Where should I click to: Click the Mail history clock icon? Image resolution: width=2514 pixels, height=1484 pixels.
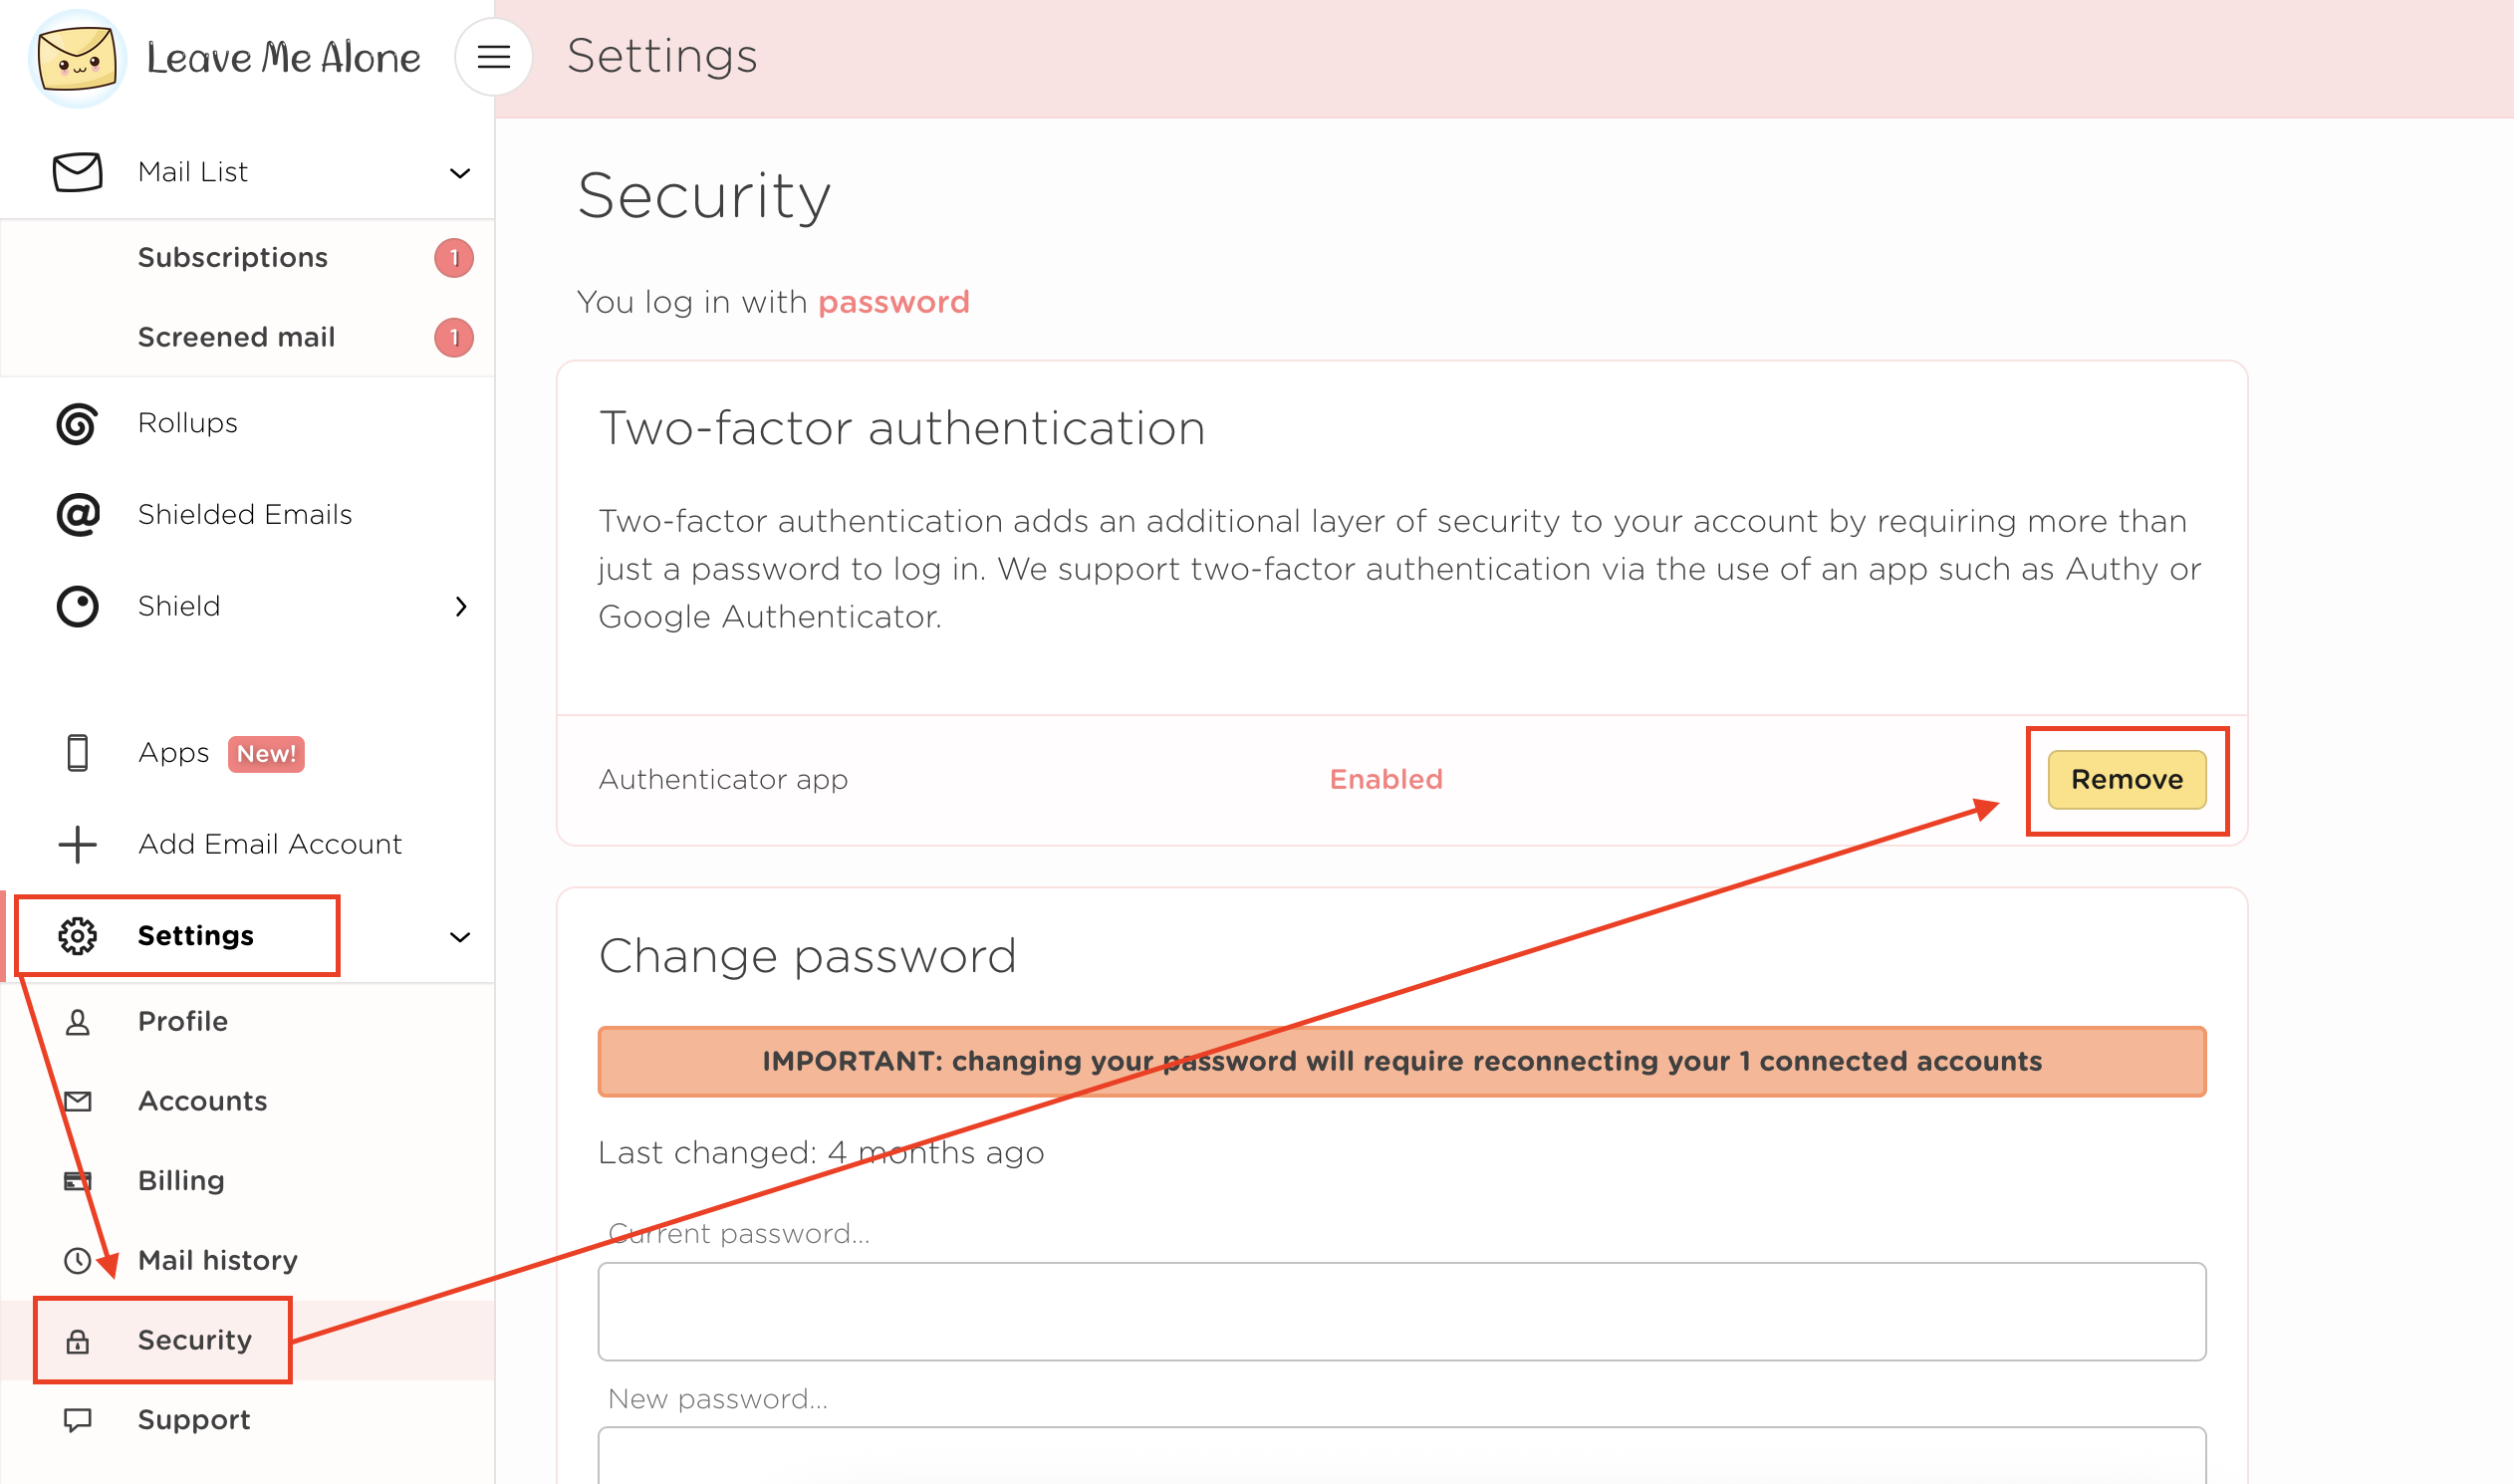(77, 1261)
